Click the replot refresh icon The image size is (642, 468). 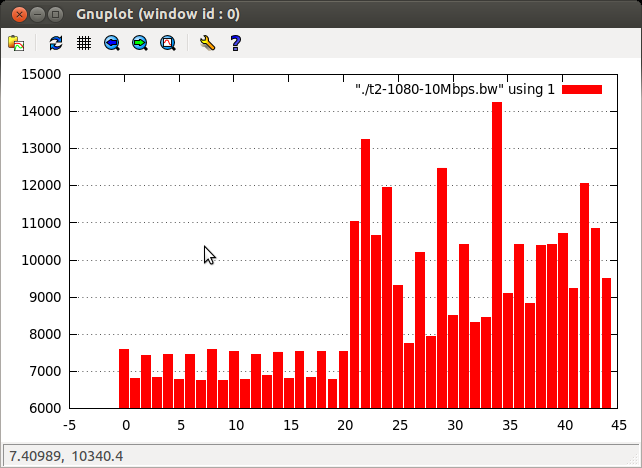coord(56,43)
